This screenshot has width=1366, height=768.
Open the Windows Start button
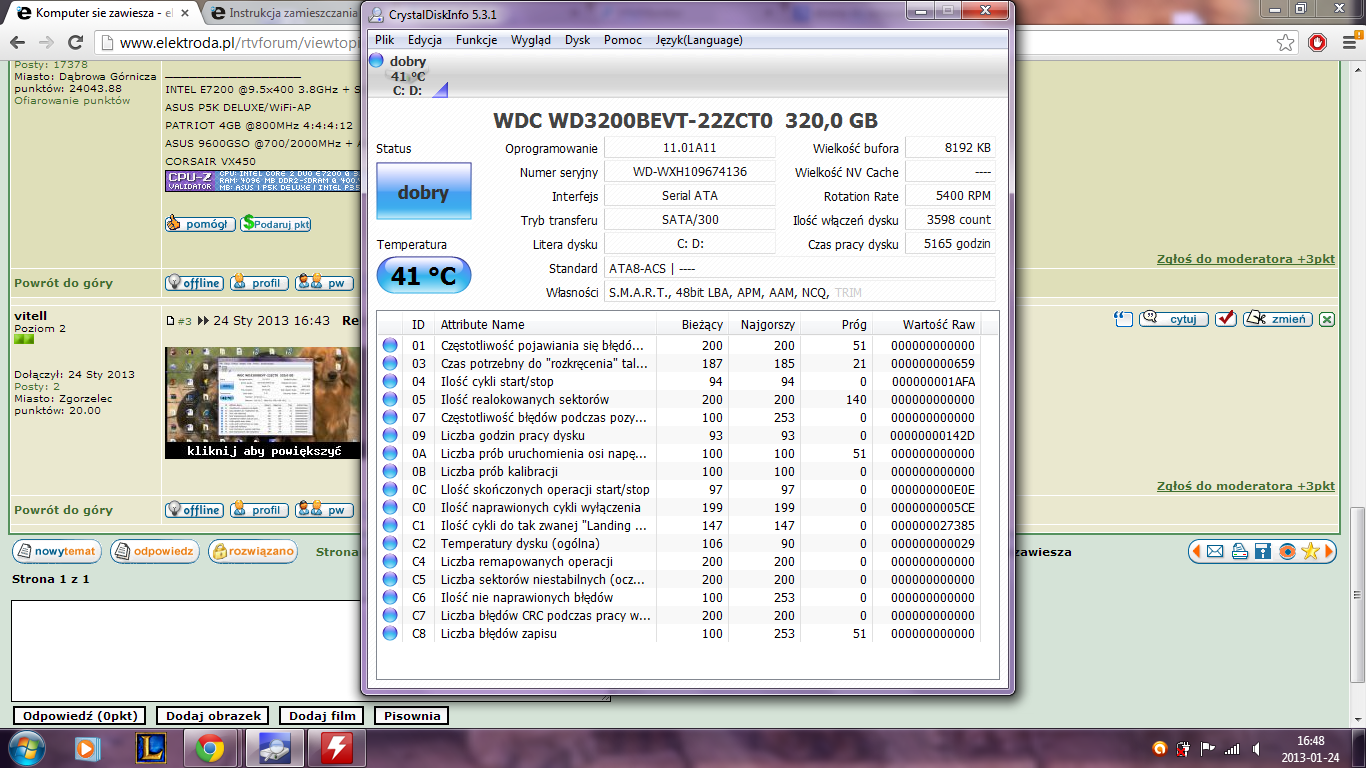pyautogui.click(x=26, y=748)
